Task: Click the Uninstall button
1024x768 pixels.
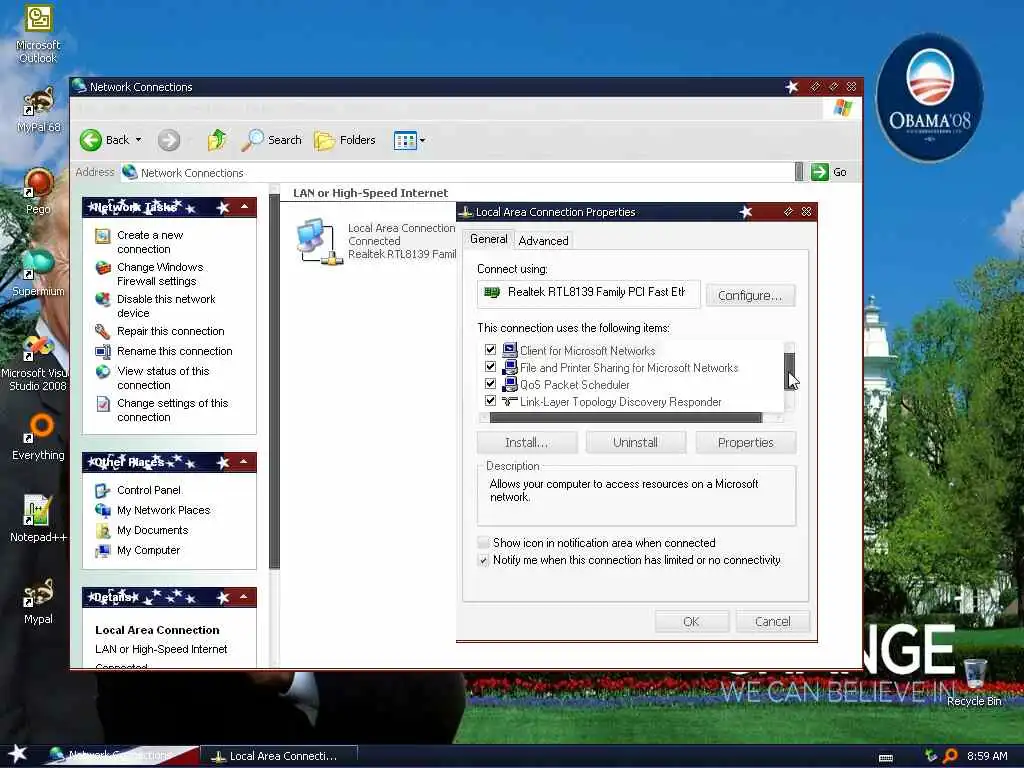Action: click(x=635, y=442)
